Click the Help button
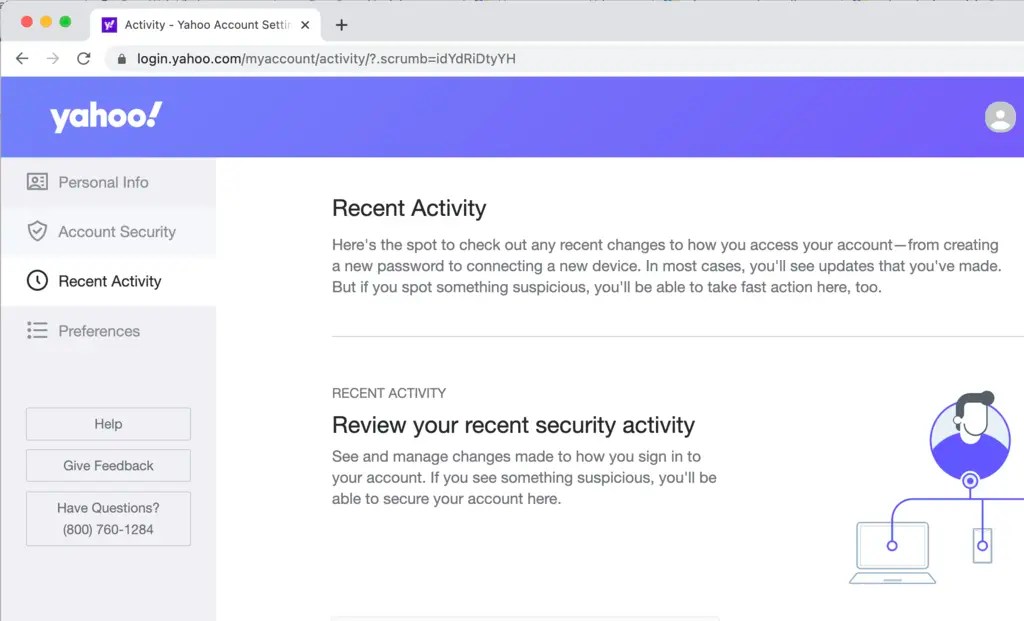 (107, 423)
